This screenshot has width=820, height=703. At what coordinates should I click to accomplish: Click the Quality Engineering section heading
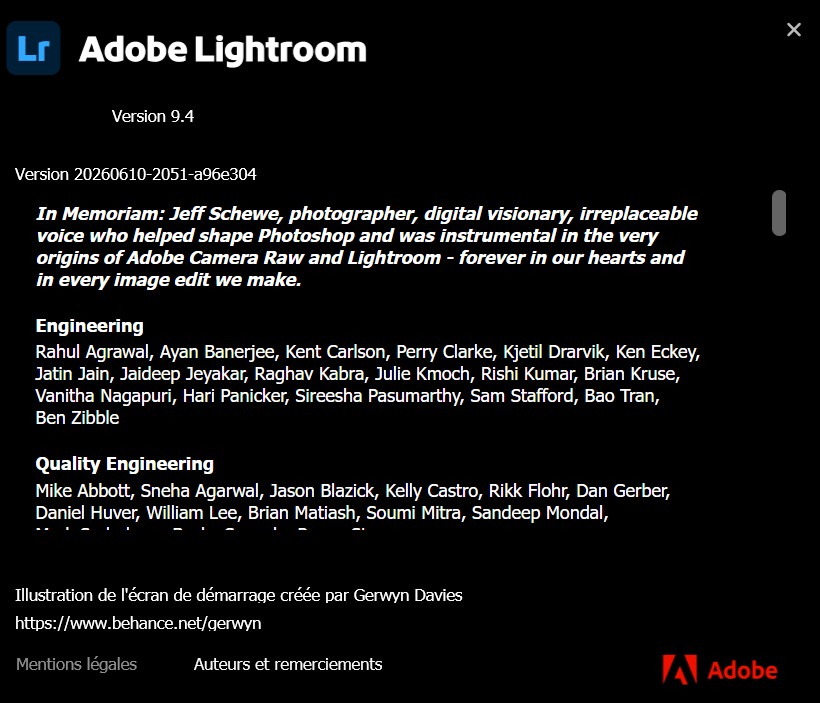(x=124, y=464)
